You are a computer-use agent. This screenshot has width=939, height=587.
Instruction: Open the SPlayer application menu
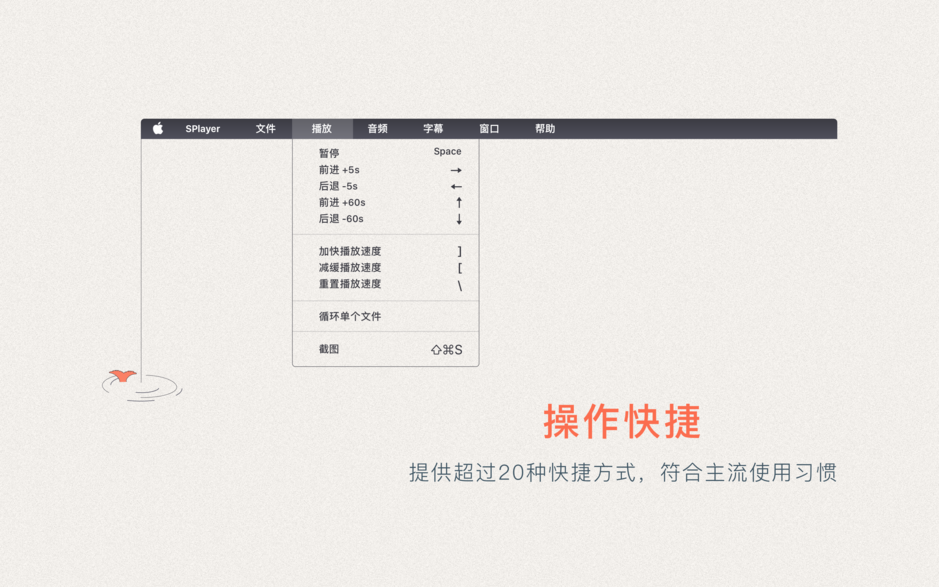point(203,128)
